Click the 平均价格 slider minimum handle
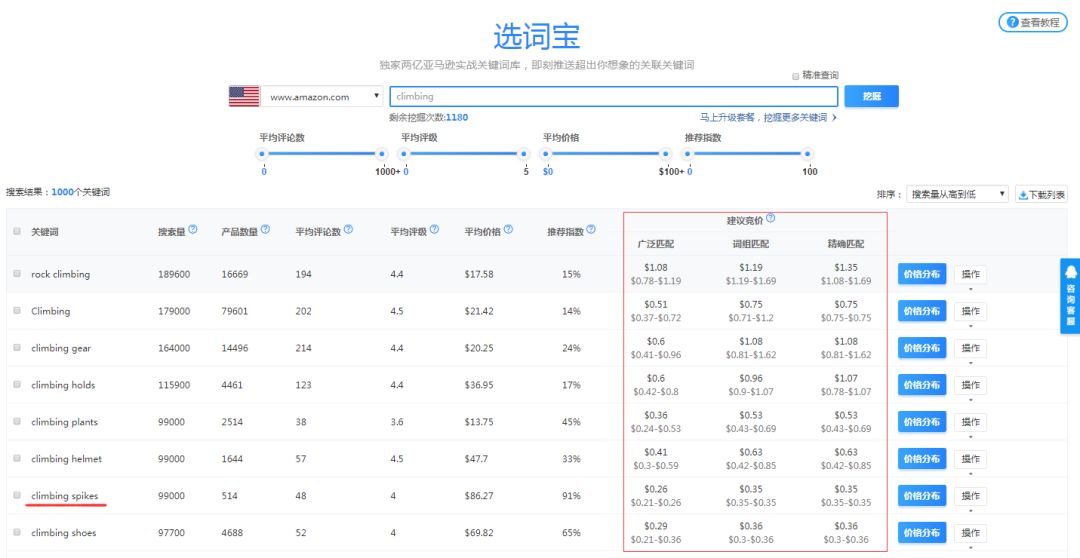Viewport: 1080px width, 558px height. pos(546,154)
